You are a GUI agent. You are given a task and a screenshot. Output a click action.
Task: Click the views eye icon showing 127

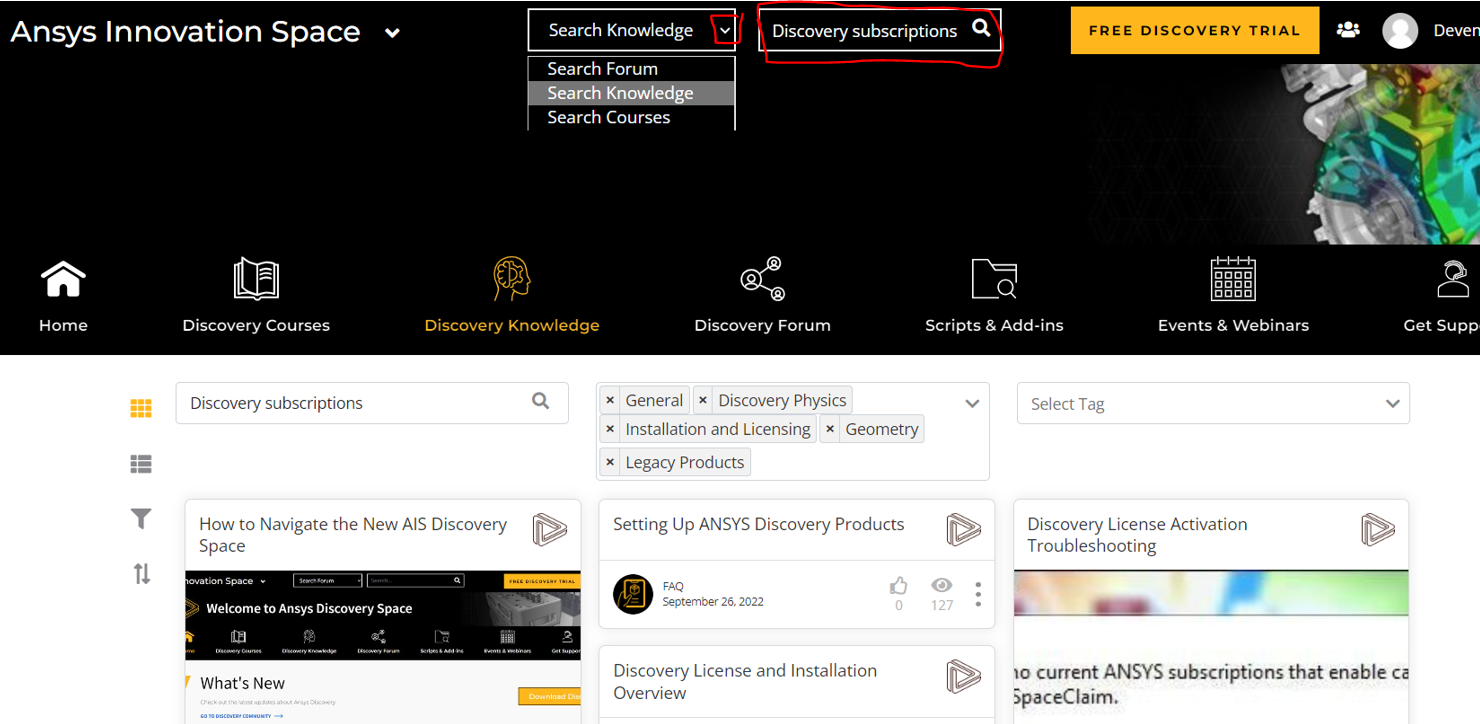click(941, 586)
